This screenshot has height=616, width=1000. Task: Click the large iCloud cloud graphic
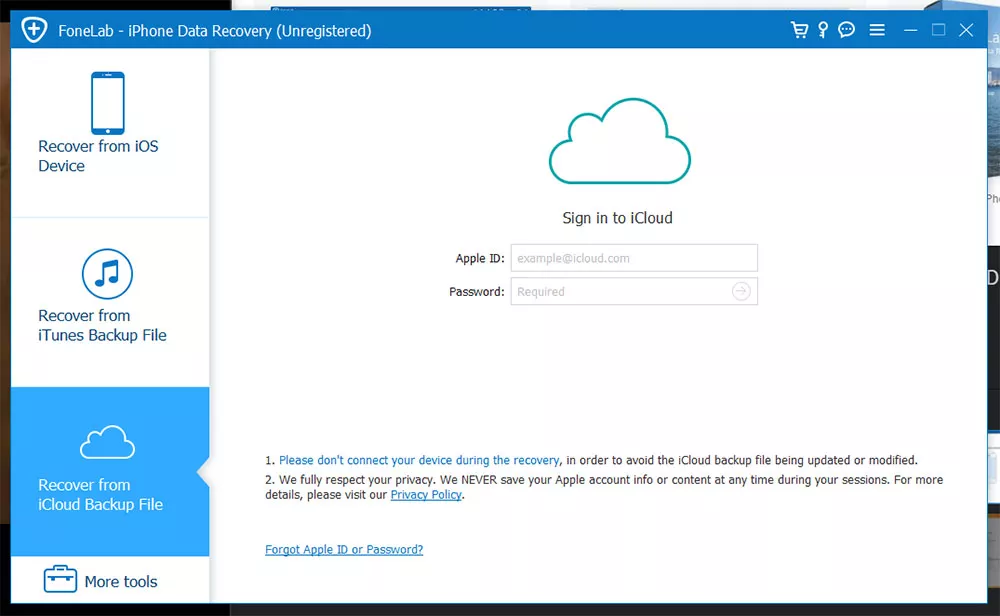point(619,141)
